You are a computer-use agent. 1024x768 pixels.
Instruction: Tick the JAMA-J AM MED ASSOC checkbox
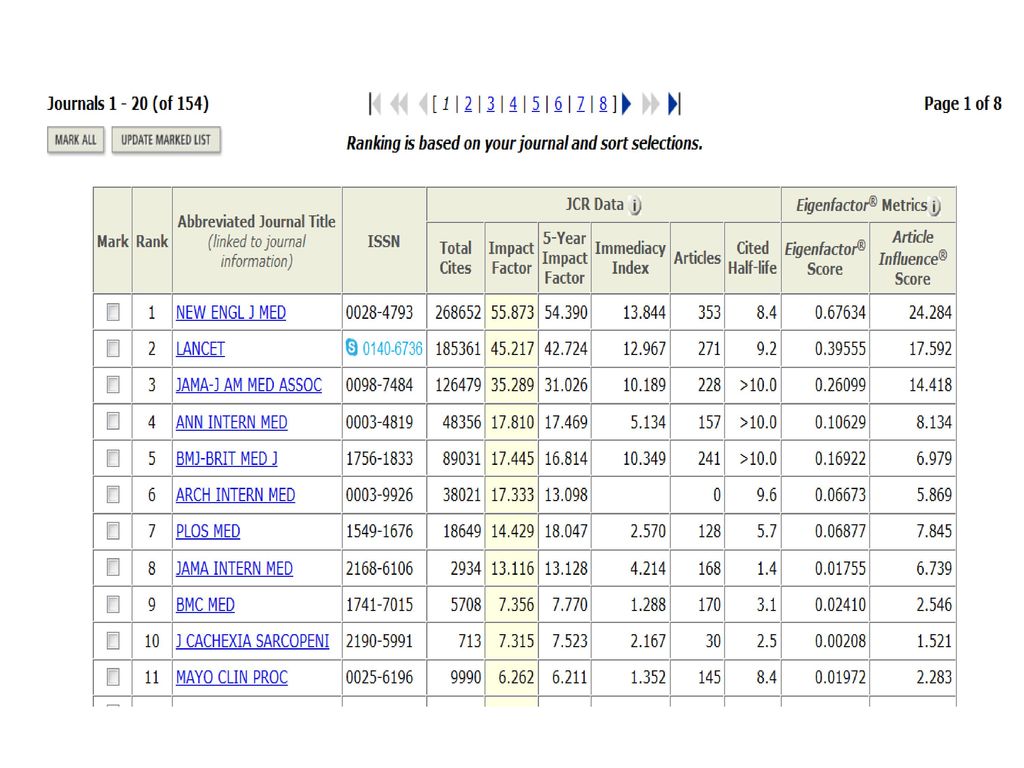[x=113, y=385]
